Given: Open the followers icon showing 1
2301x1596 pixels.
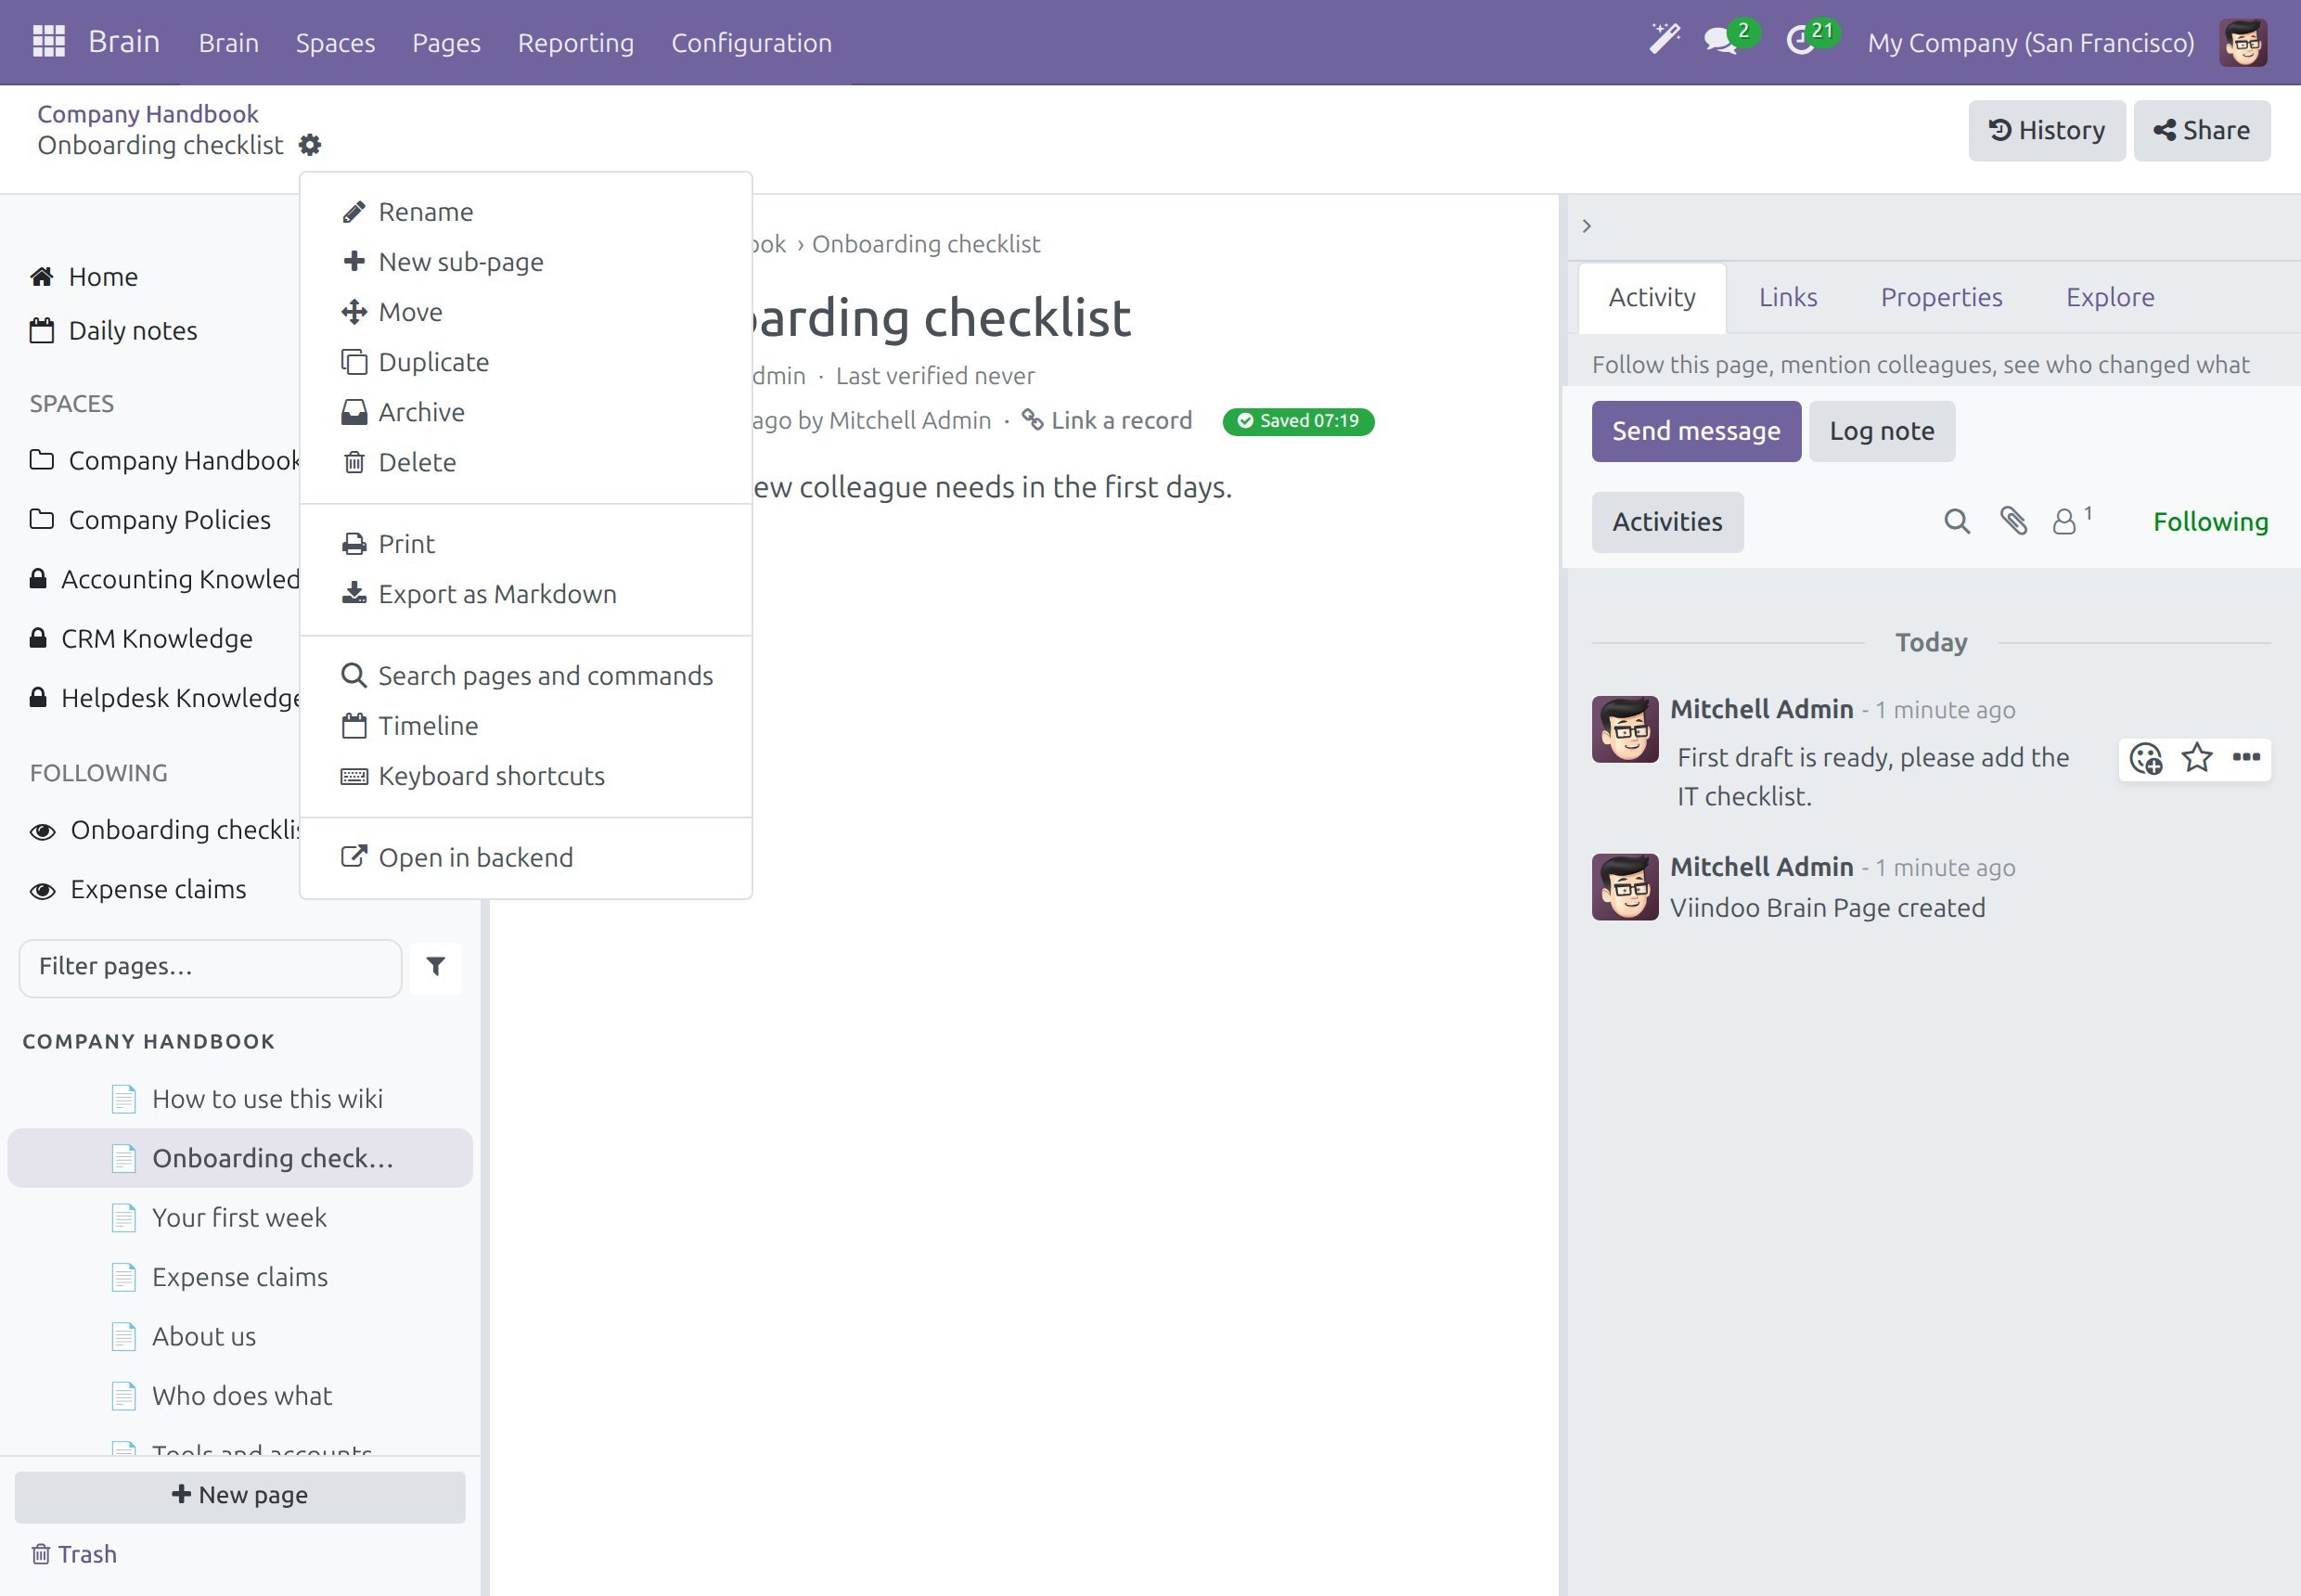Looking at the screenshot, I should (2072, 520).
